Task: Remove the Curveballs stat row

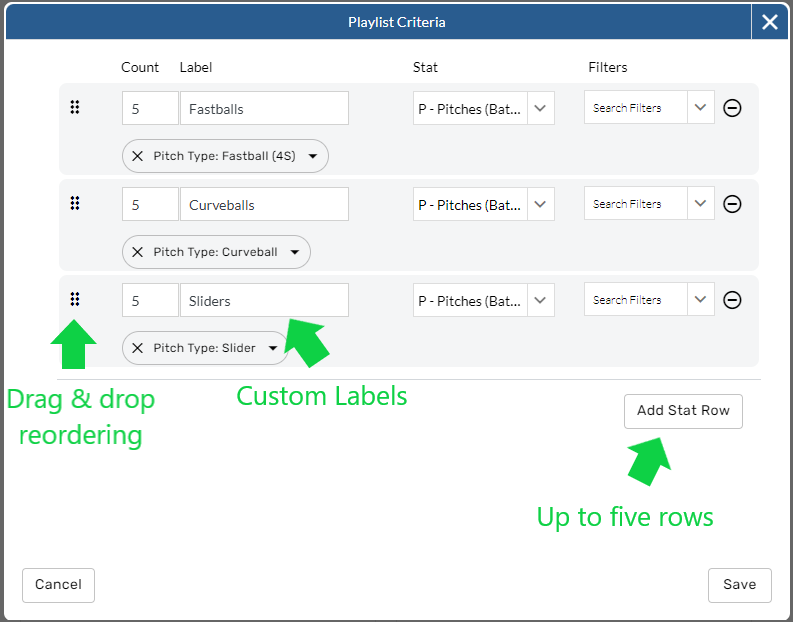Action: pos(732,204)
